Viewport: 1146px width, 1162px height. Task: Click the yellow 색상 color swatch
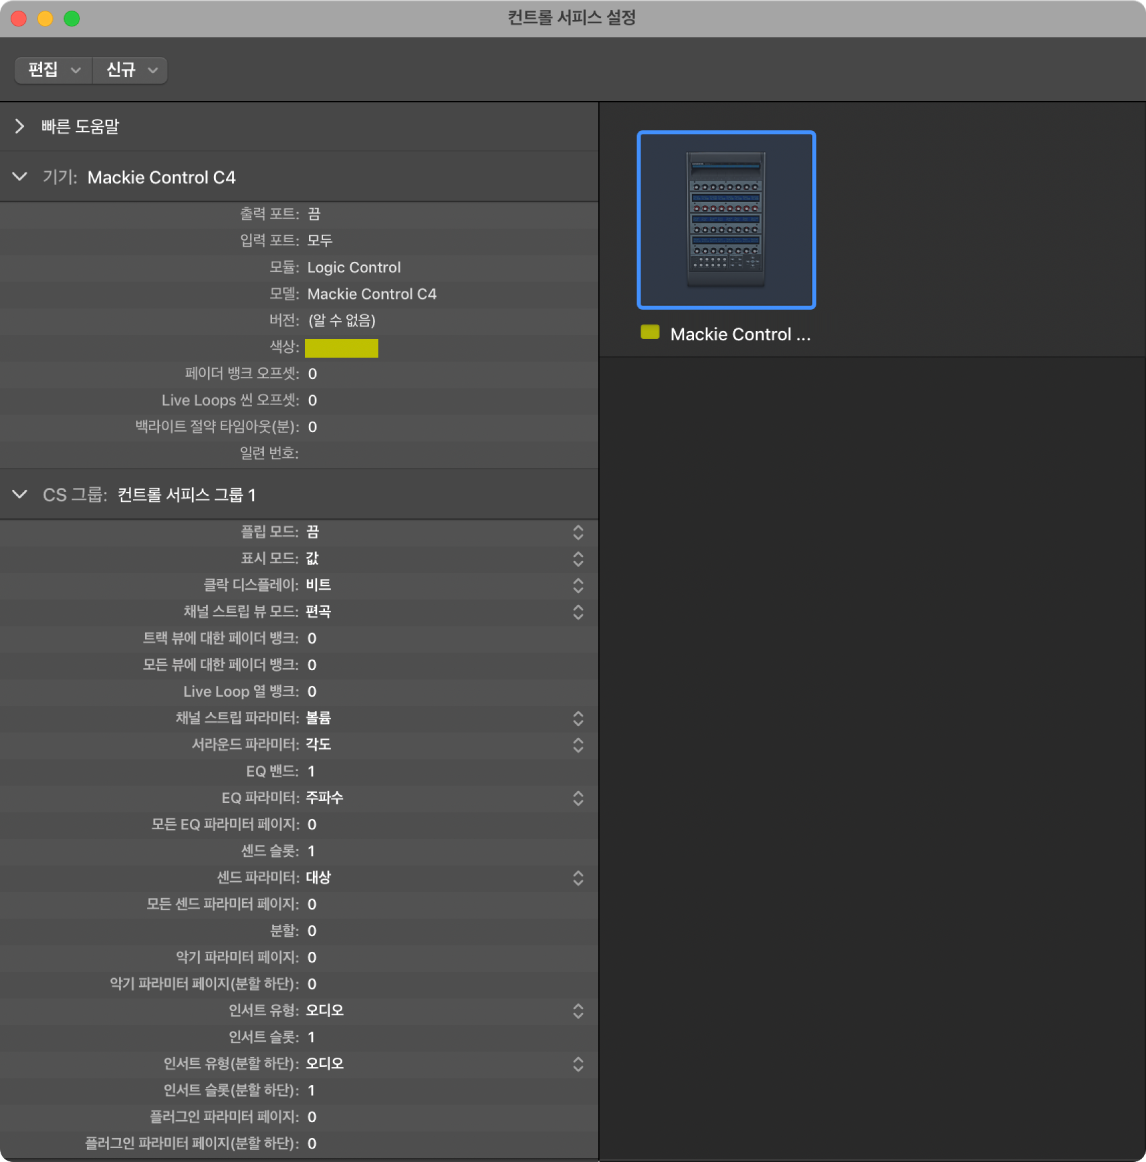[x=341, y=348]
